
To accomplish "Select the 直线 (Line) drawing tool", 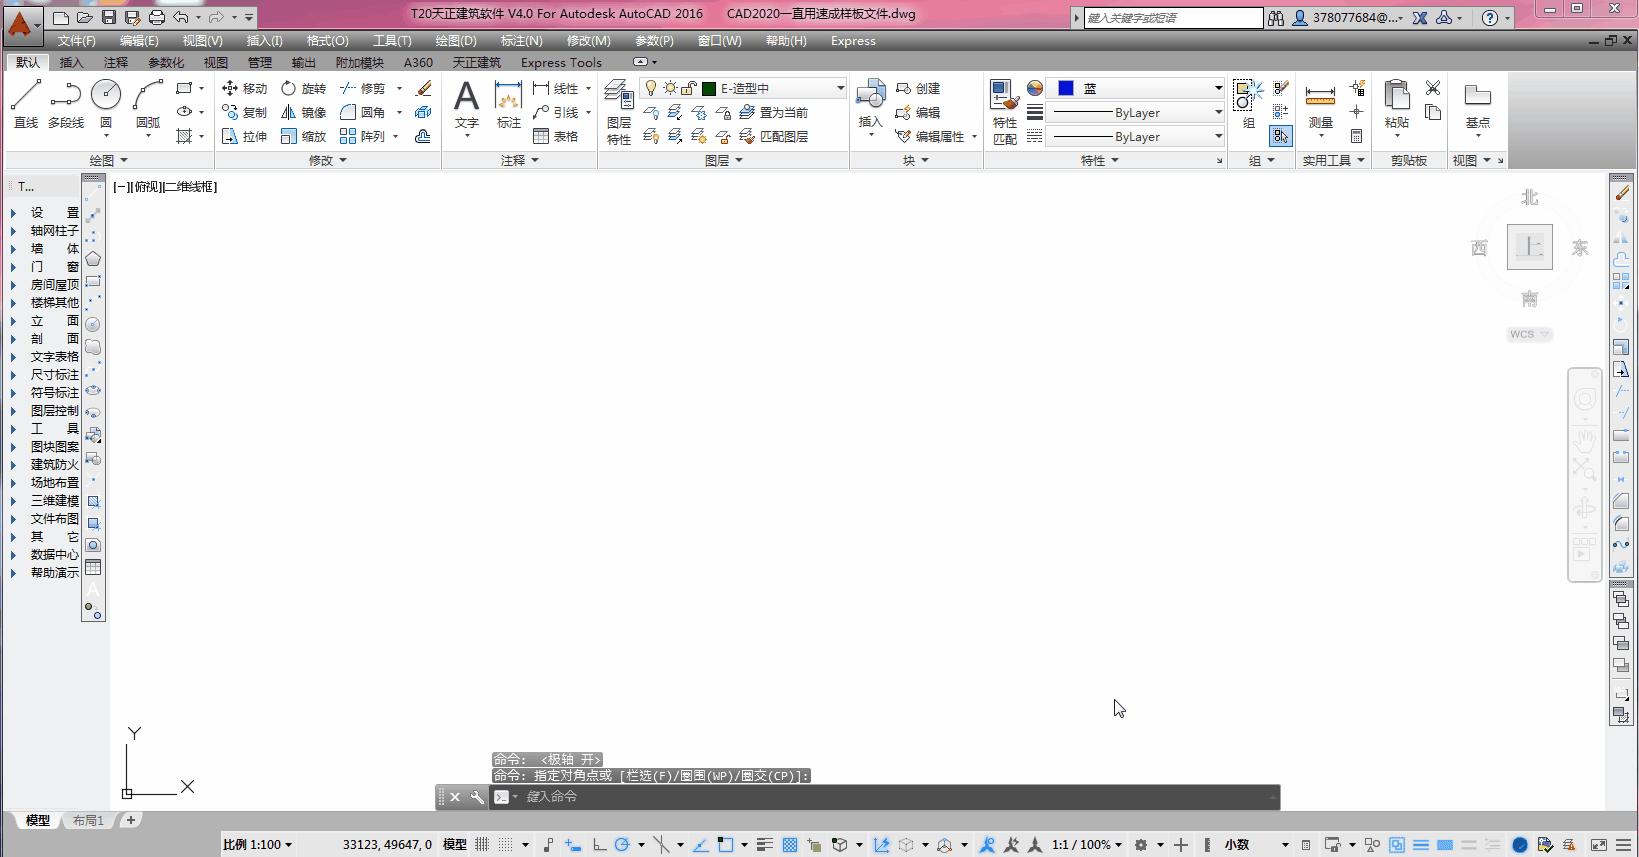I will tap(25, 104).
